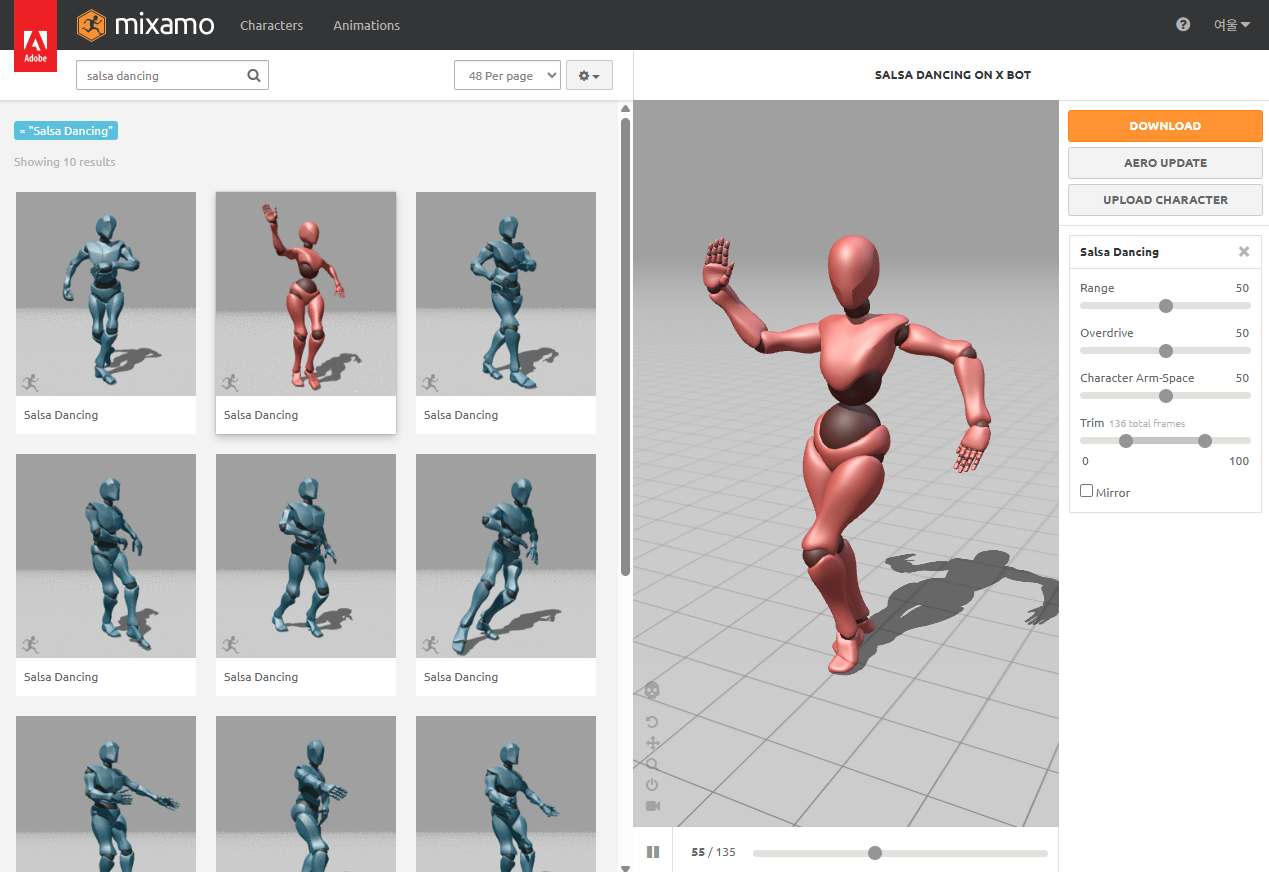1269x872 pixels.
Task: Open the help question mark icon
Action: 1183,25
